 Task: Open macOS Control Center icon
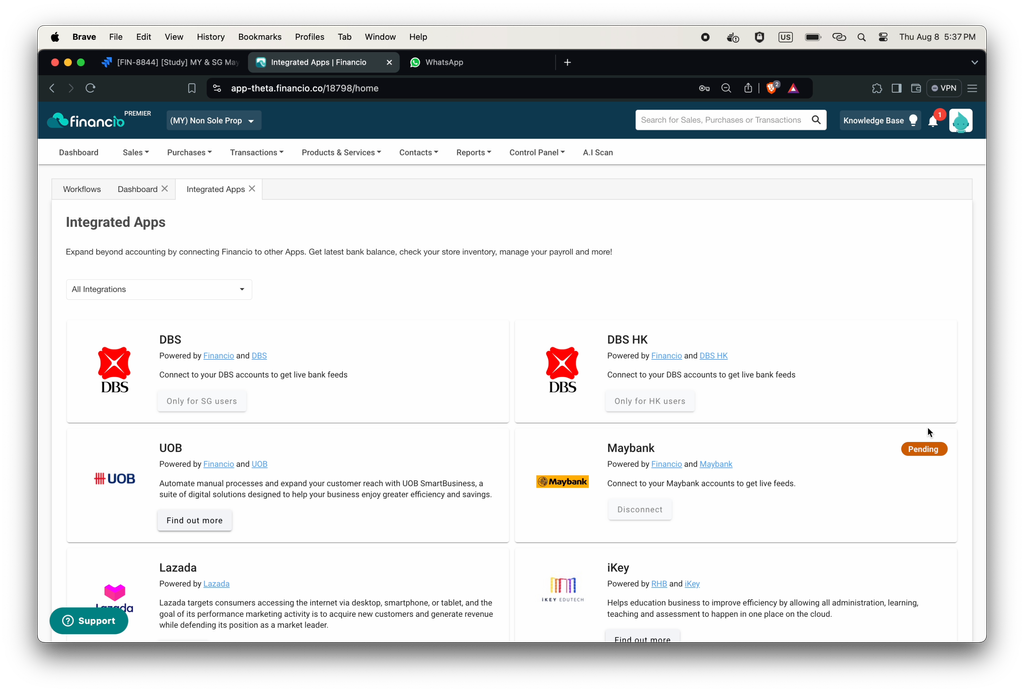(883, 37)
